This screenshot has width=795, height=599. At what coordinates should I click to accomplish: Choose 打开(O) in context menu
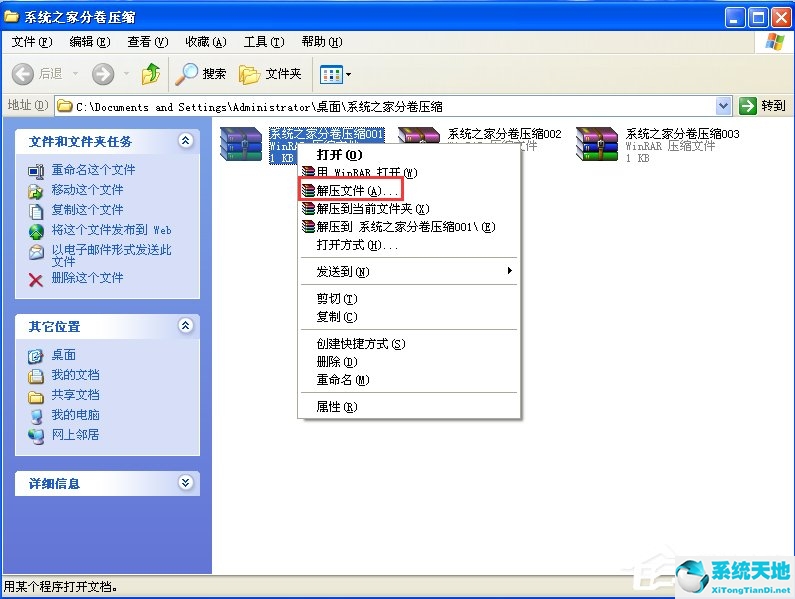(409, 155)
